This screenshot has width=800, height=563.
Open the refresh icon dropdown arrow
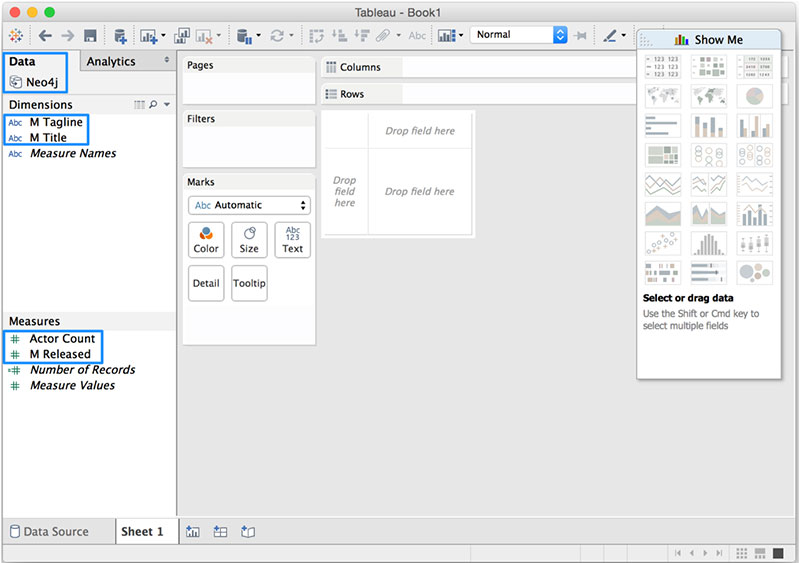(x=291, y=35)
